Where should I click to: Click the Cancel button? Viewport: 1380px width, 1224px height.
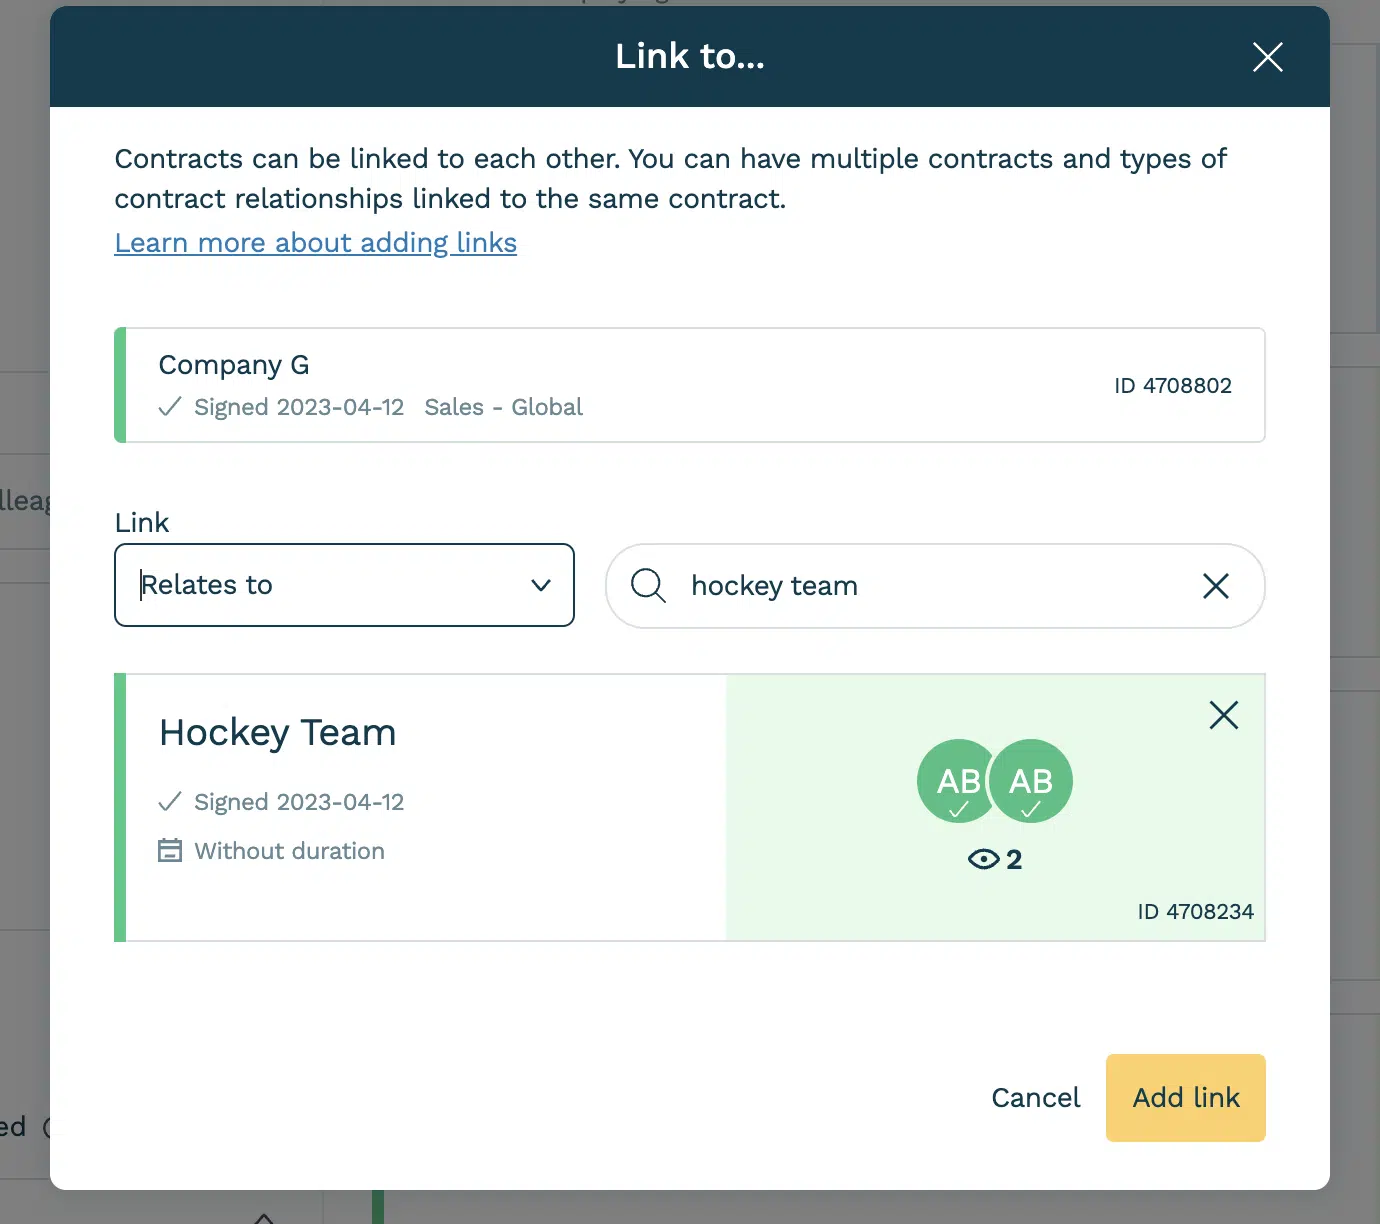coord(1035,1098)
